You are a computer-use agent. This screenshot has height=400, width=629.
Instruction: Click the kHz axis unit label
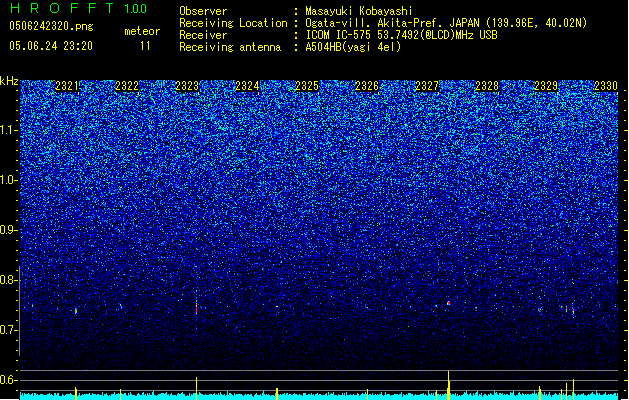click(9, 81)
